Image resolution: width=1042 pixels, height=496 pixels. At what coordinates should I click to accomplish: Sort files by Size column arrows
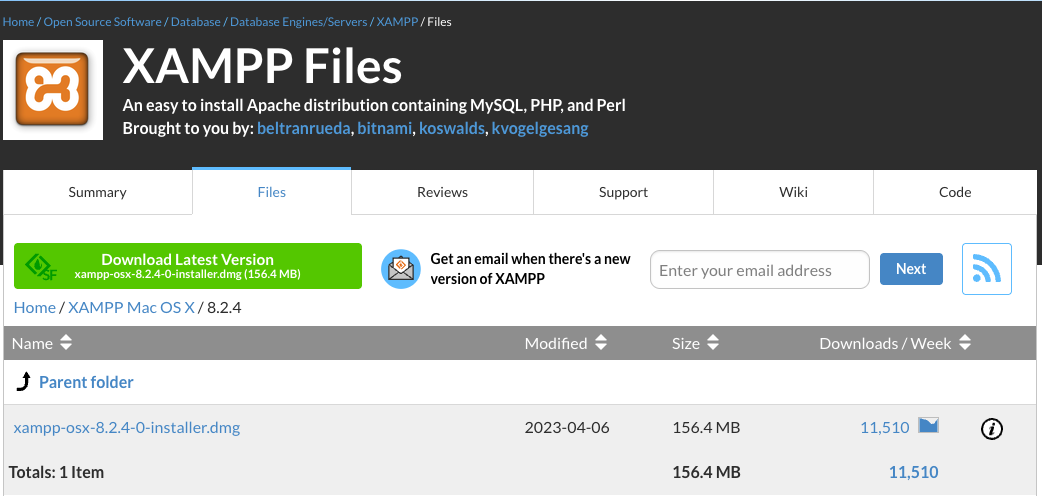point(713,343)
